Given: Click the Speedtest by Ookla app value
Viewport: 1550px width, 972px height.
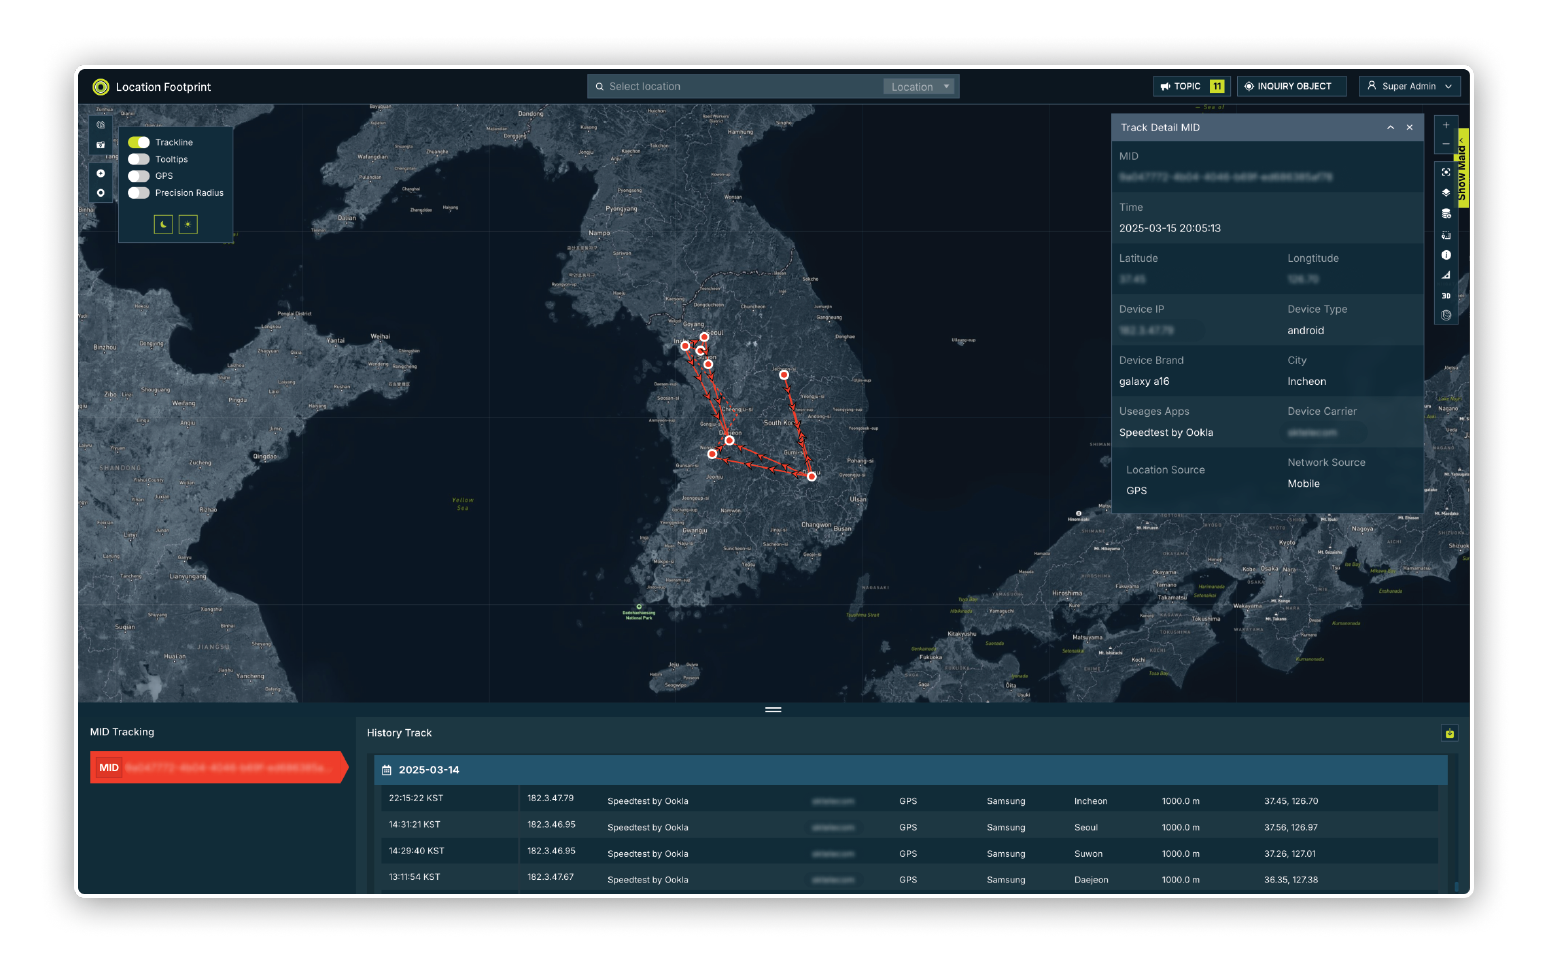Looking at the screenshot, I should [1166, 433].
